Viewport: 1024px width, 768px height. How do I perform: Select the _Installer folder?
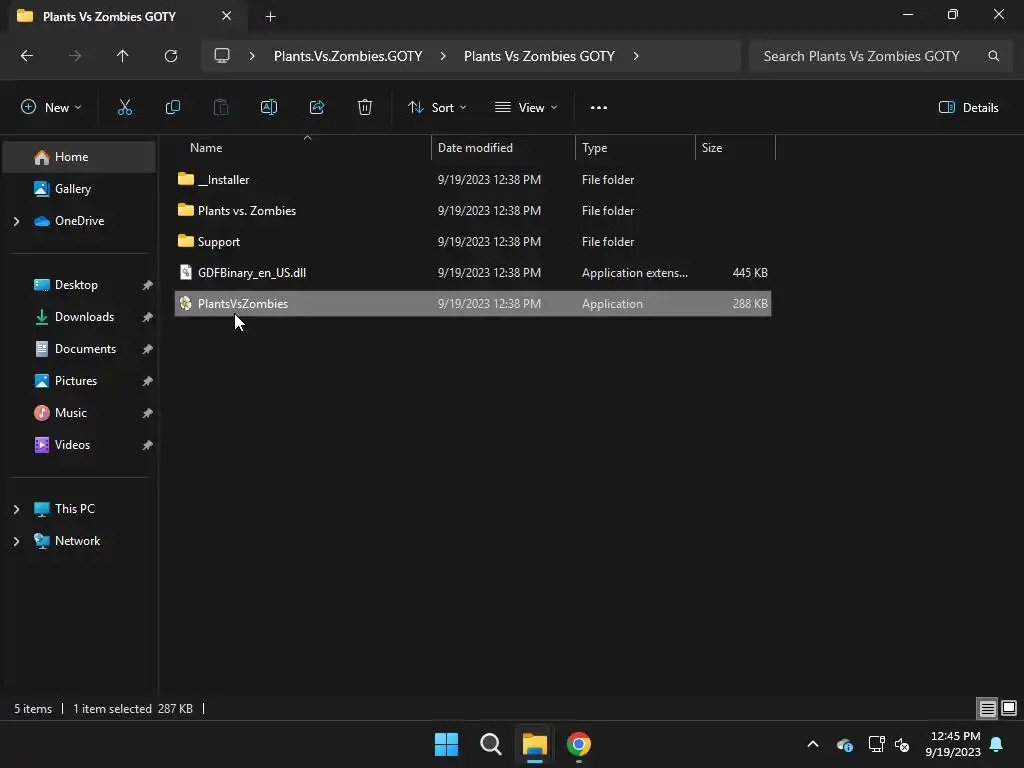pyautogui.click(x=473, y=180)
